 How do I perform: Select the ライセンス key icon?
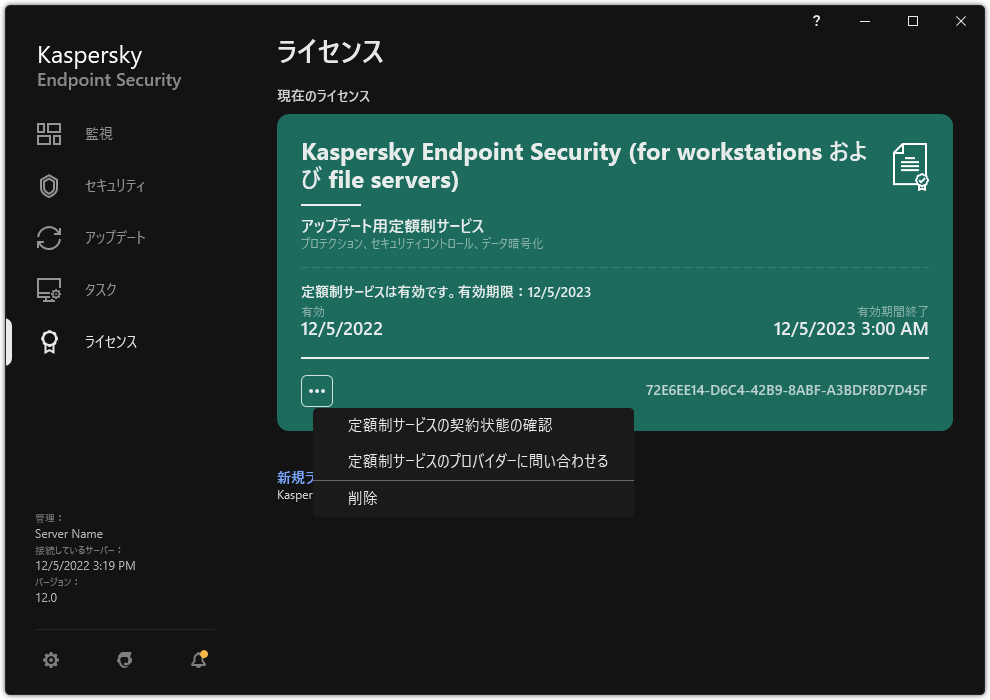coord(49,341)
